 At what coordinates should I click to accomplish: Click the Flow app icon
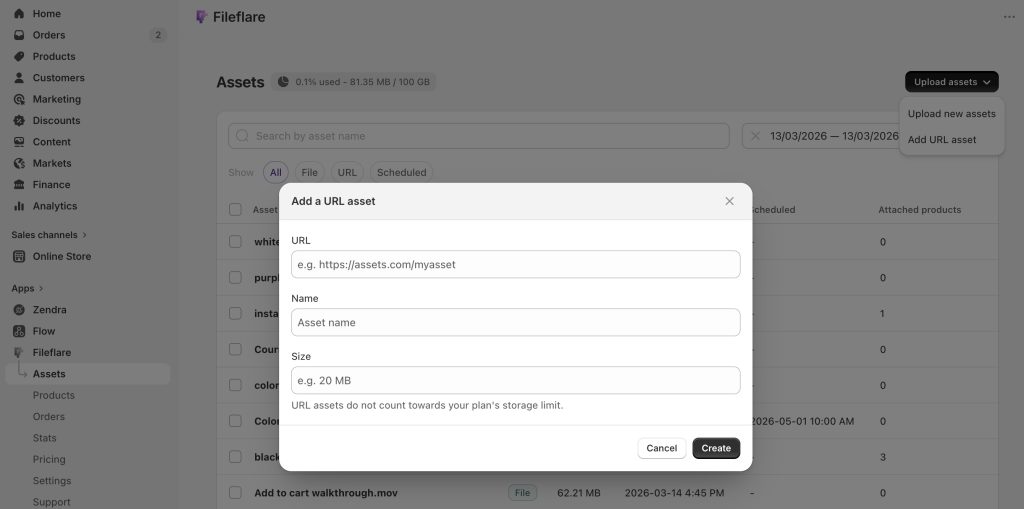pos(19,331)
